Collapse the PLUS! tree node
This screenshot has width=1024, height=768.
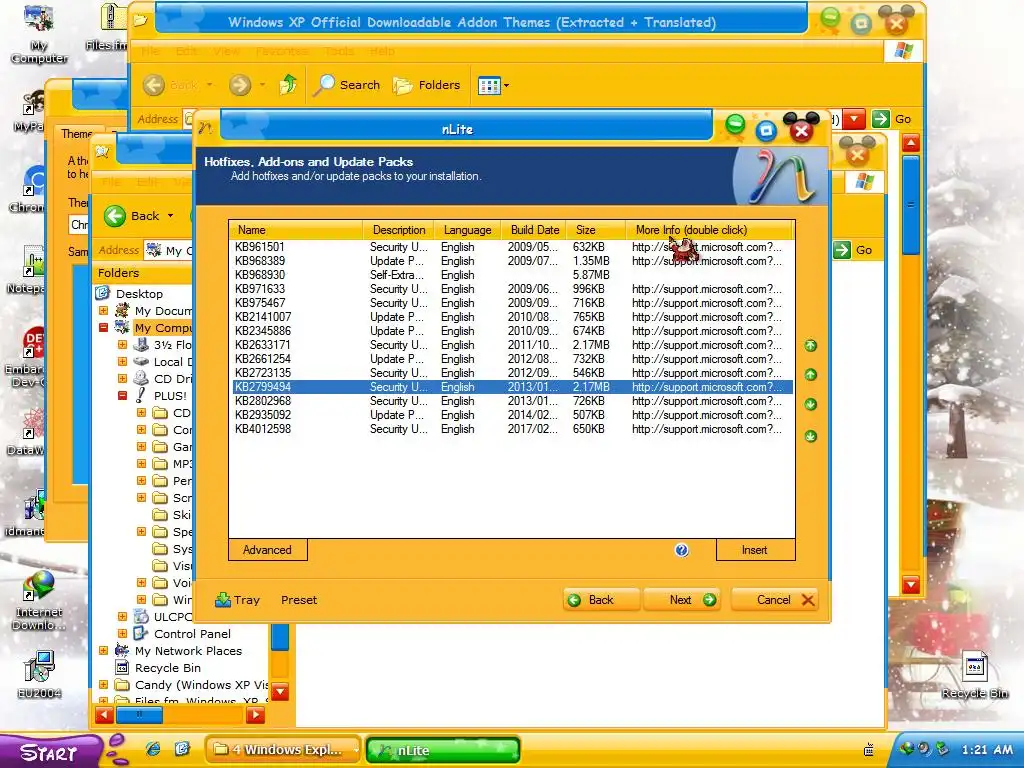[122, 396]
